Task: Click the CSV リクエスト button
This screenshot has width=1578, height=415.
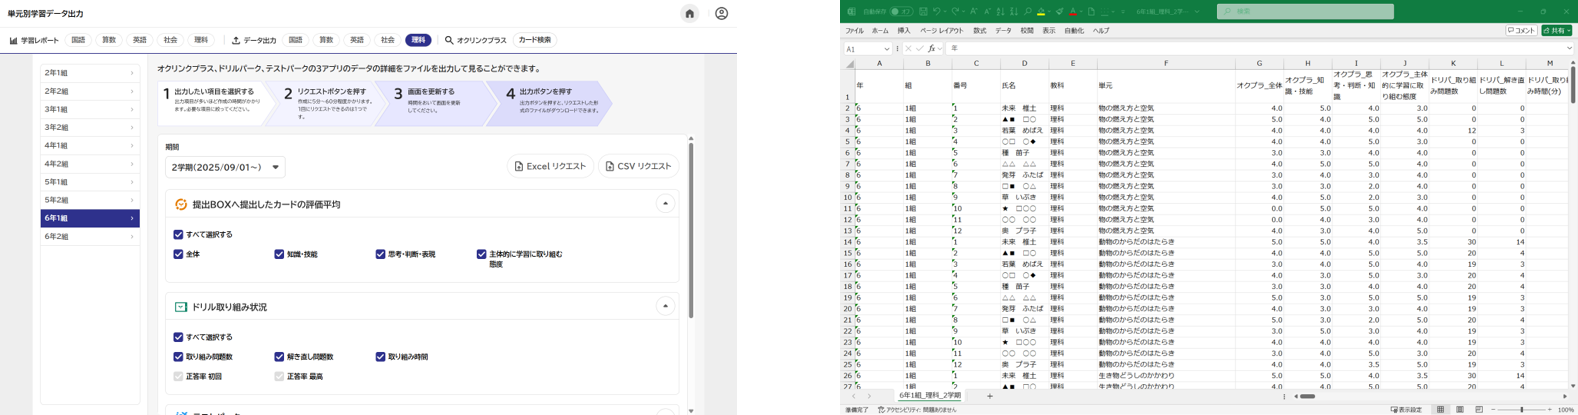Action: pos(638,166)
